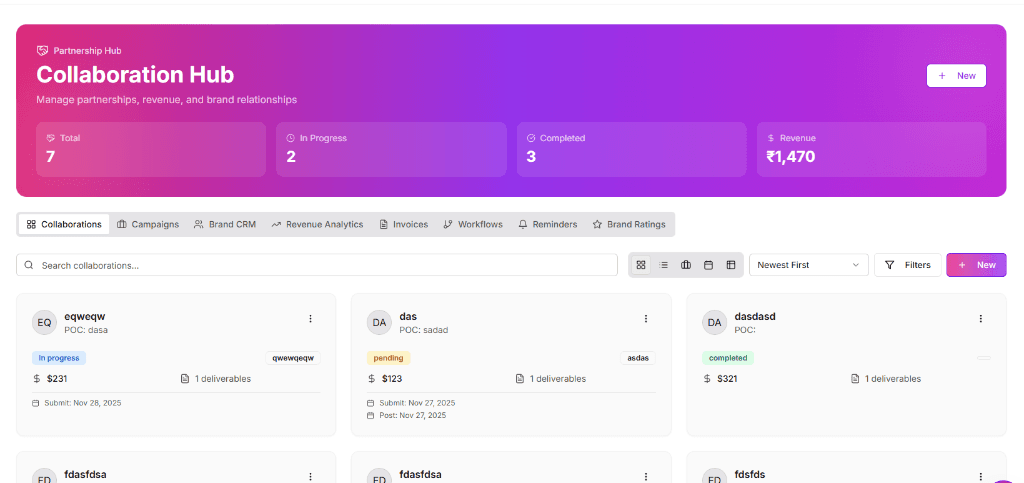Image resolution: width=1024 pixels, height=483 pixels.
Task: Click the dollar icon on Revenue stat
Action: pyautogui.click(x=771, y=138)
